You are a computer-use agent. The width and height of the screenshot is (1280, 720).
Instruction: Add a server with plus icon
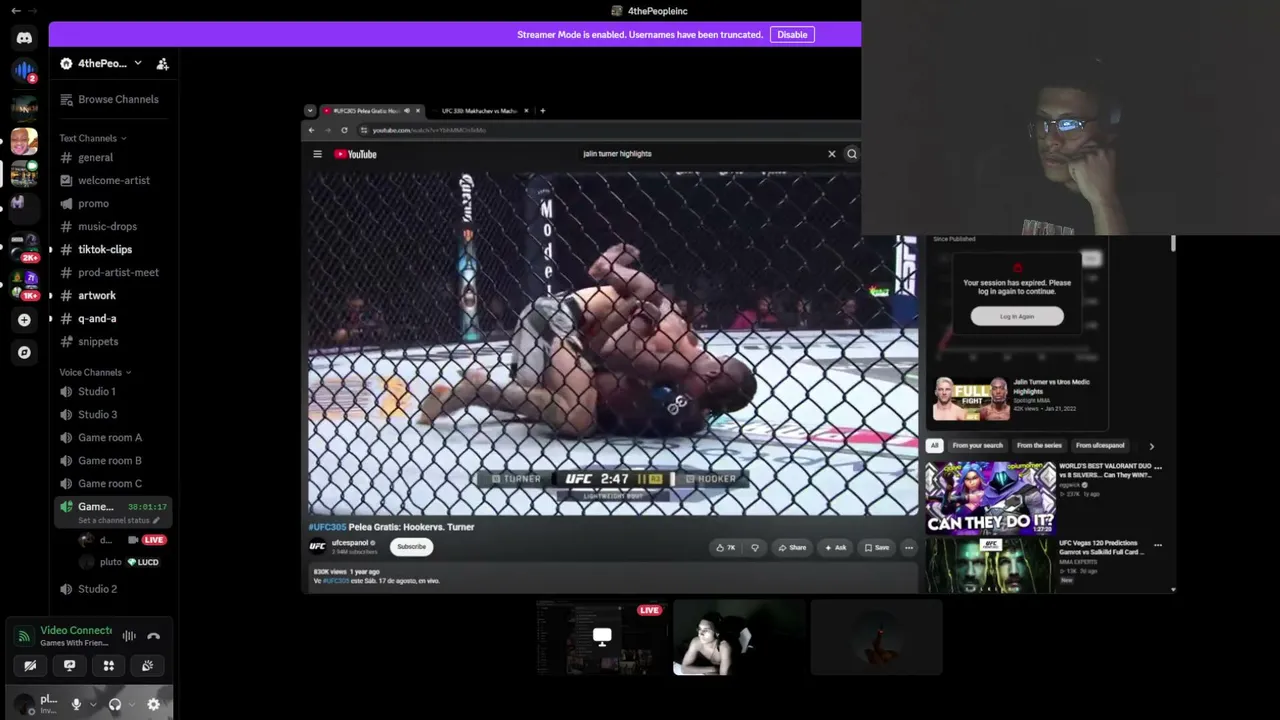24,320
